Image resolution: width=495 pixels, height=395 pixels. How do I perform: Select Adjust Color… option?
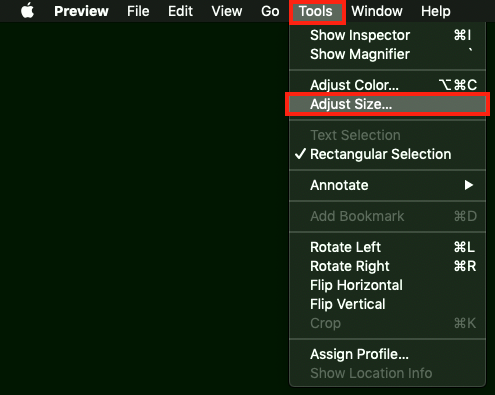(387, 85)
